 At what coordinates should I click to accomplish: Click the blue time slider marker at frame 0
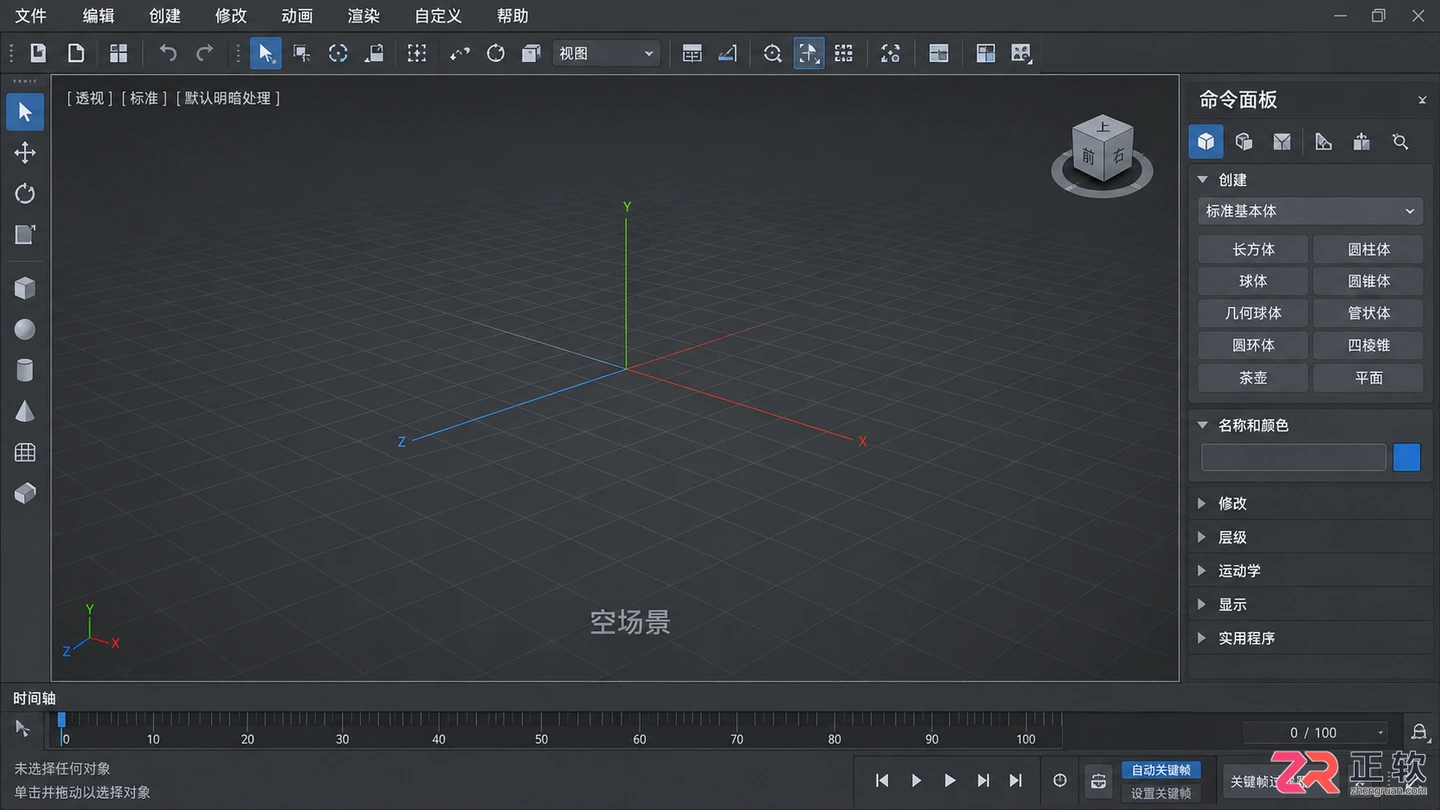(61, 720)
